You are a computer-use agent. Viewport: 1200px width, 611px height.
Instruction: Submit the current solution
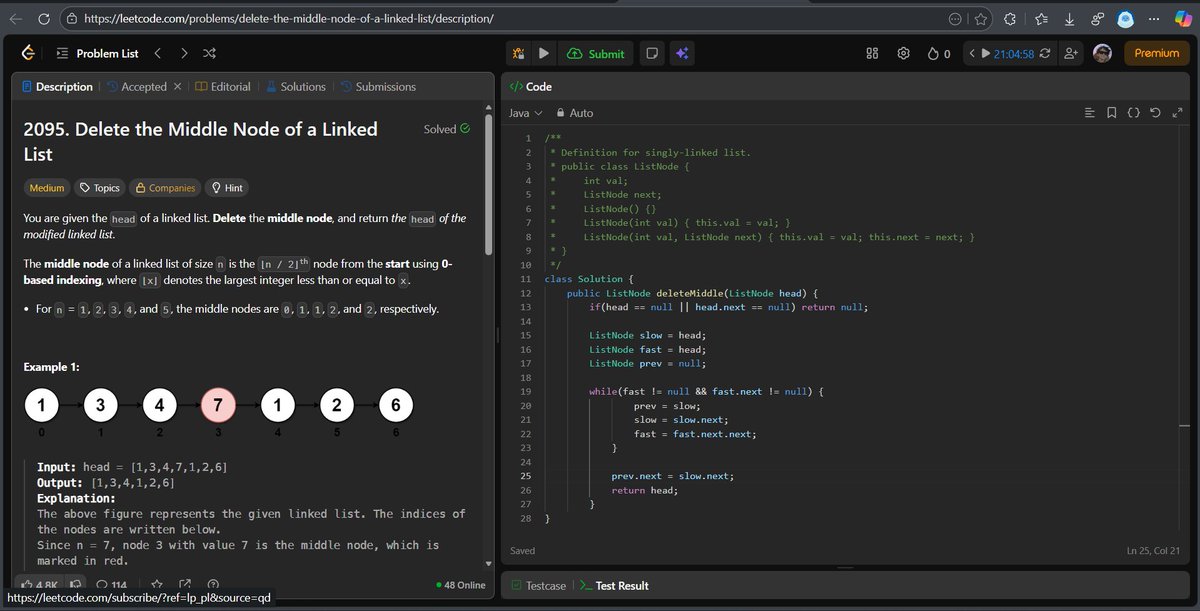[596, 53]
